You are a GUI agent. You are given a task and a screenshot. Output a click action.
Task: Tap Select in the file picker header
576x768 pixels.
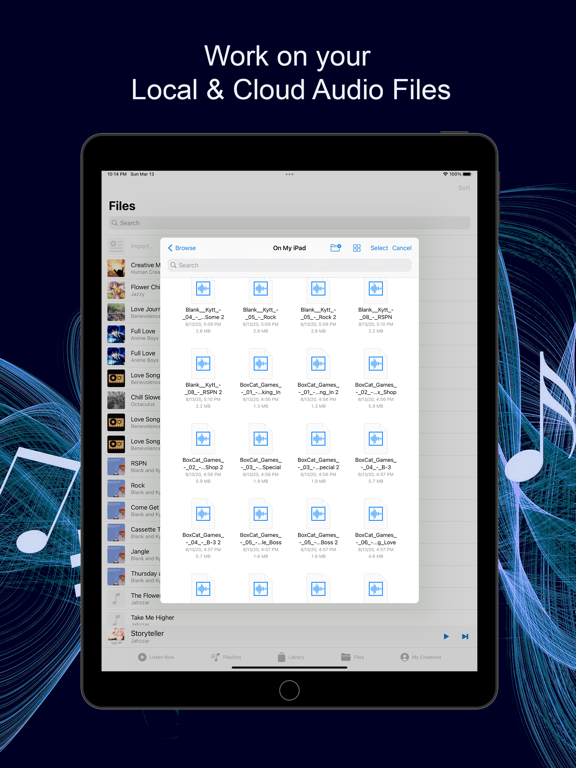(379, 248)
